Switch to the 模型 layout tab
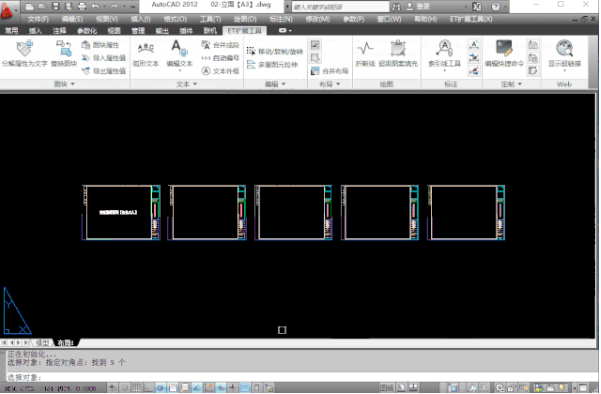Image resolution: width=601 pixels, height=394 pixels. [42, 343]
